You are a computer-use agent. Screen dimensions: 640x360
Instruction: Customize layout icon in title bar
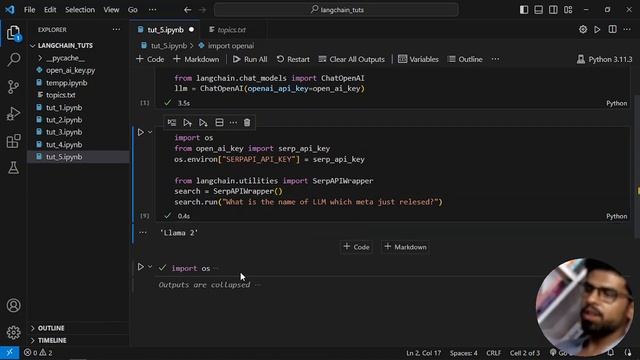pos(568,10)
